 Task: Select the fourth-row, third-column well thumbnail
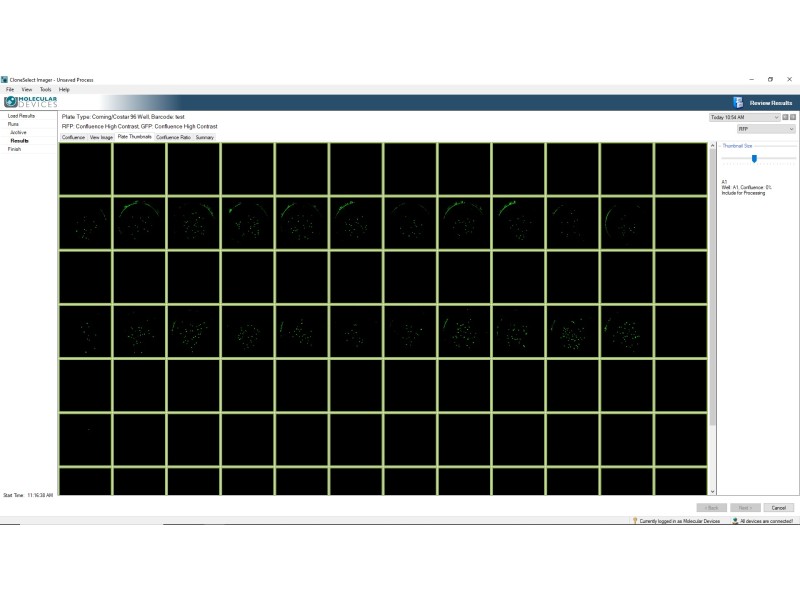coord(193,331)
